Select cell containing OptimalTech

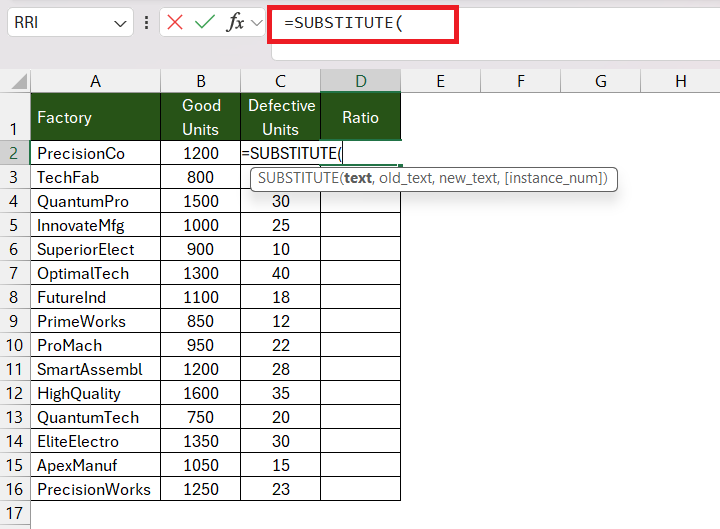pyautogui.click(x=96, y=273)
